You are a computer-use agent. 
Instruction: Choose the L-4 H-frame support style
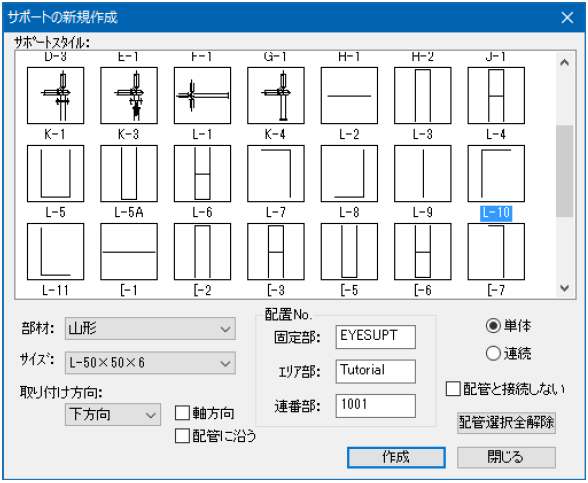pos(496,96)
